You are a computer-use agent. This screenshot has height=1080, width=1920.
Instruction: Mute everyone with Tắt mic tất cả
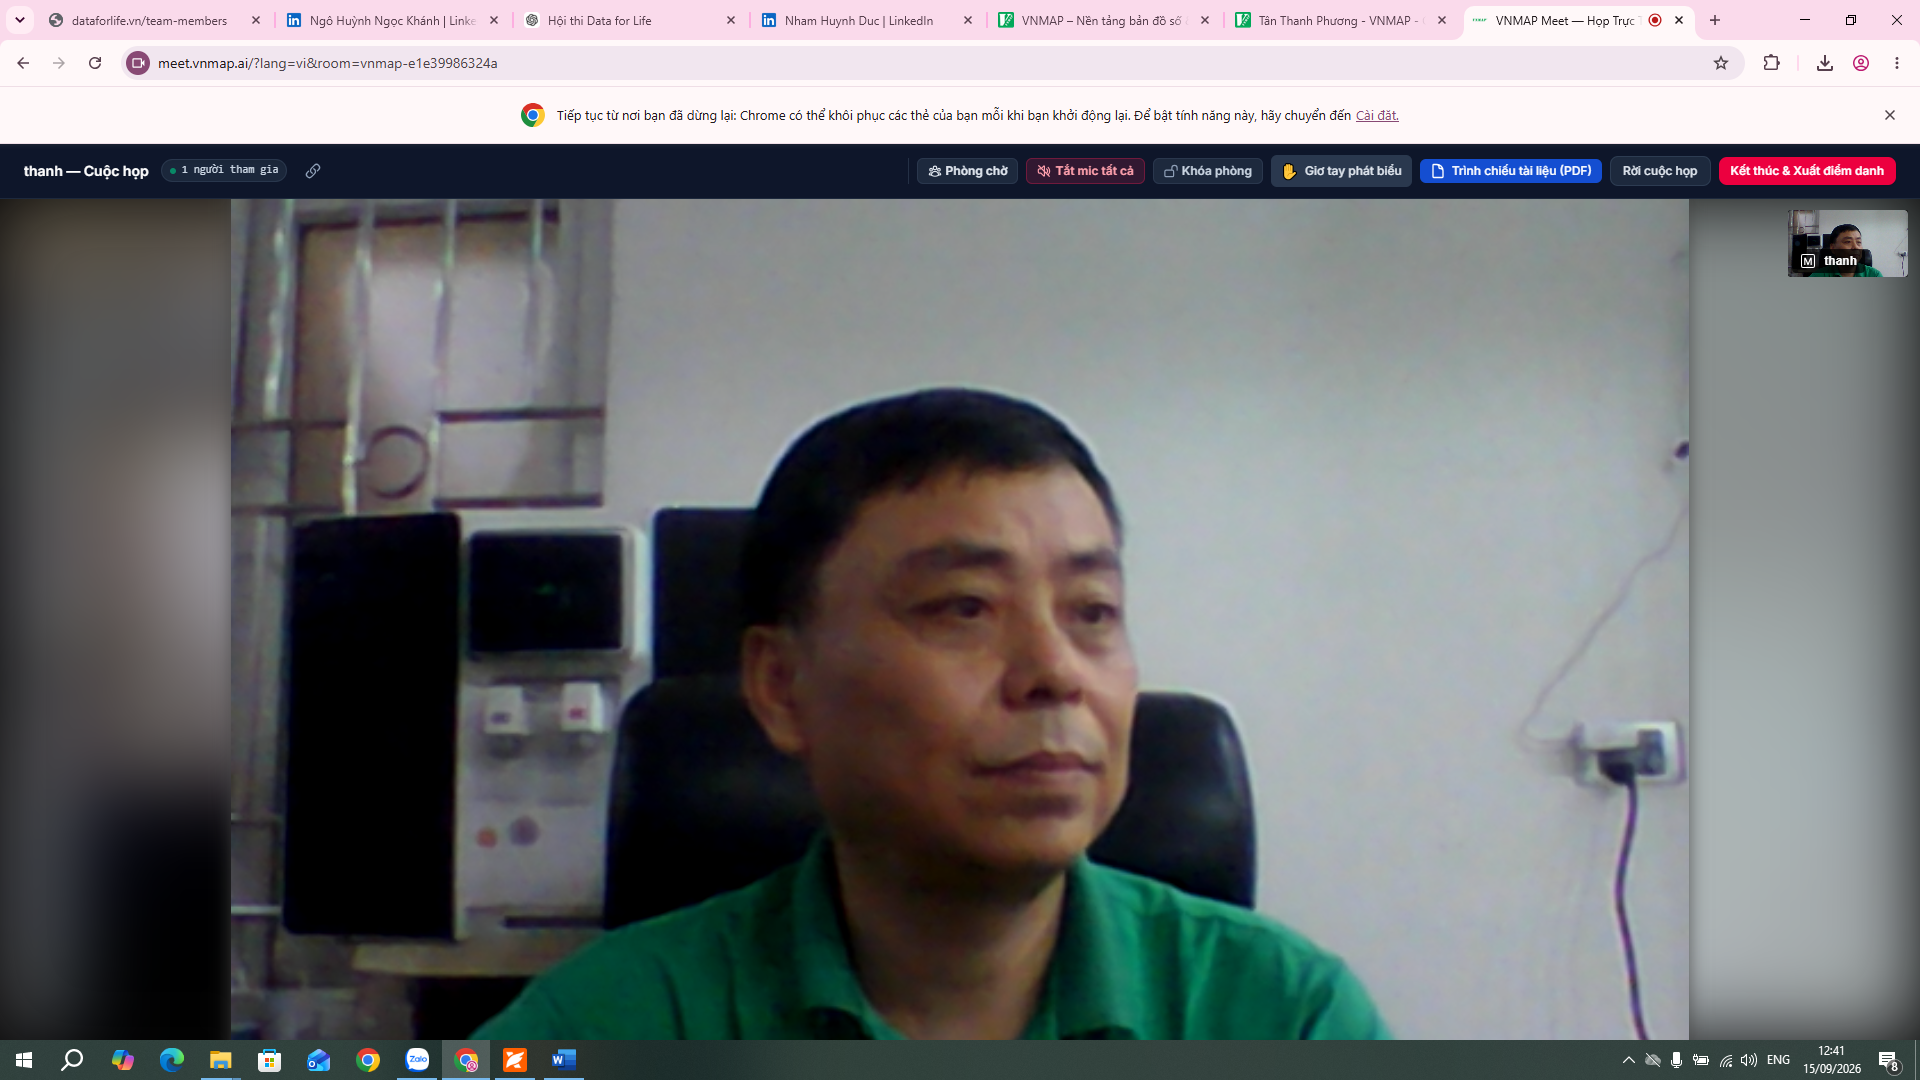(1085, 171)
